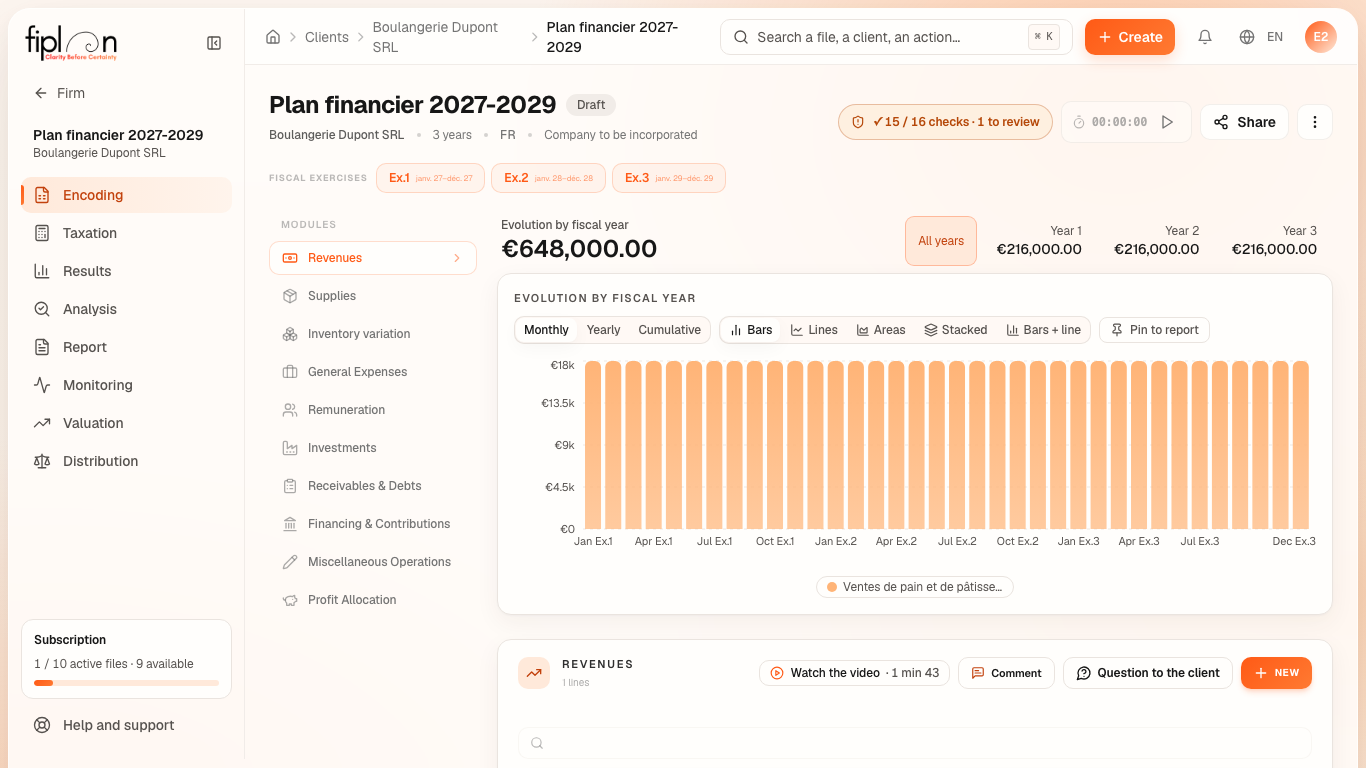Select the Ex.1 fiscal exercise
This screenshot has width=1366, height=768.
(x=431, y=178)
